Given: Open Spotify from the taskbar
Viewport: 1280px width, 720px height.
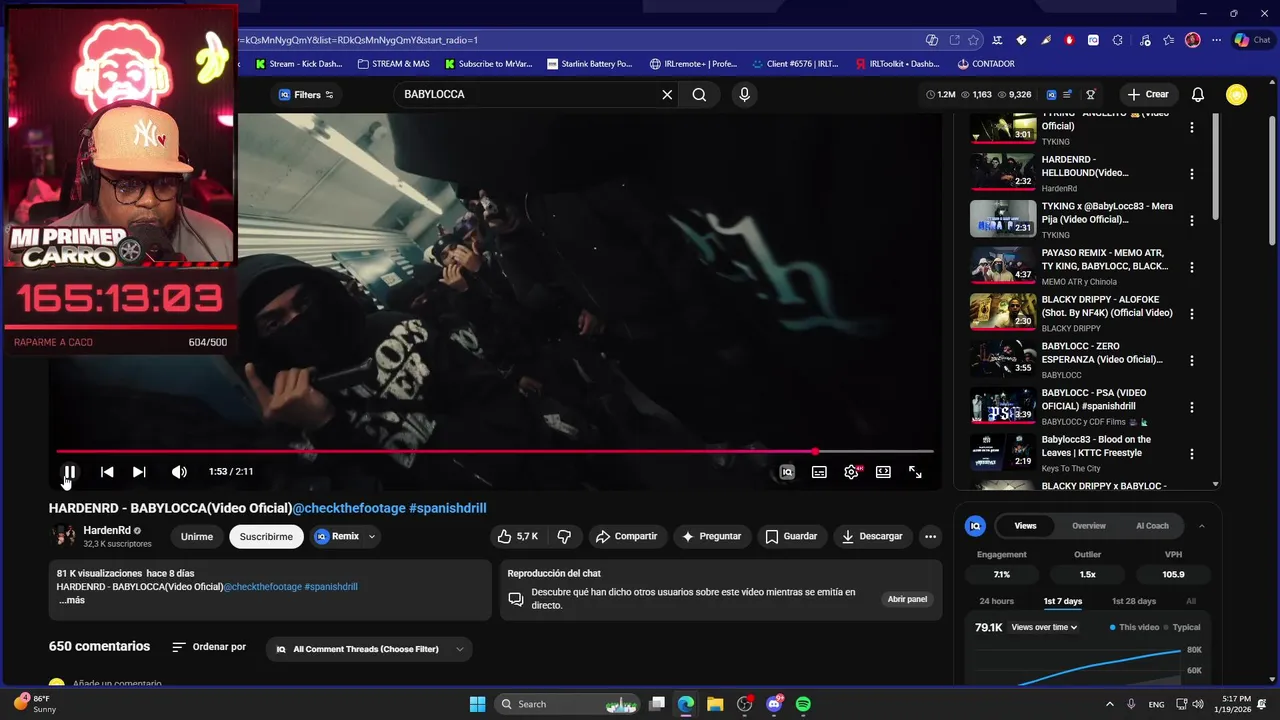Looking at the screenshot, I should point(803,704).
